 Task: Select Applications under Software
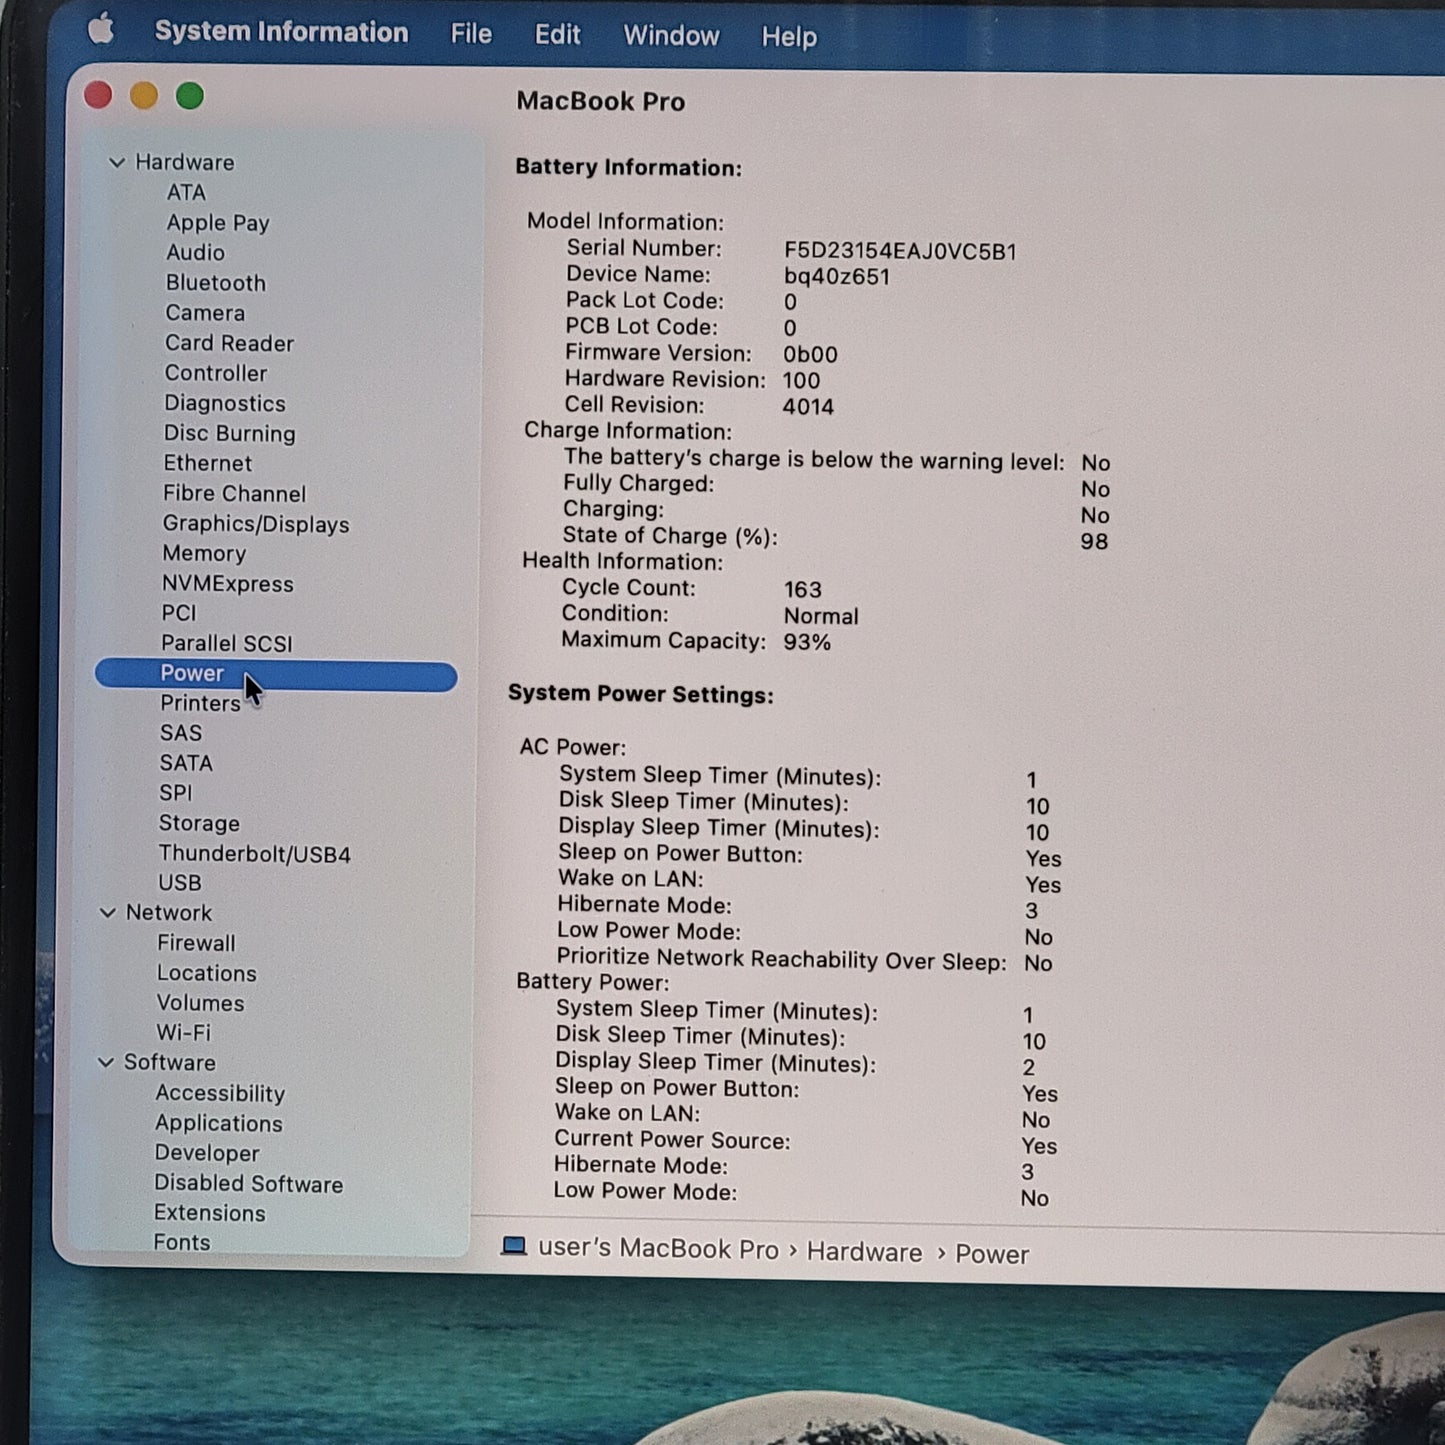pyautogui.click(x=219, y=1123)
